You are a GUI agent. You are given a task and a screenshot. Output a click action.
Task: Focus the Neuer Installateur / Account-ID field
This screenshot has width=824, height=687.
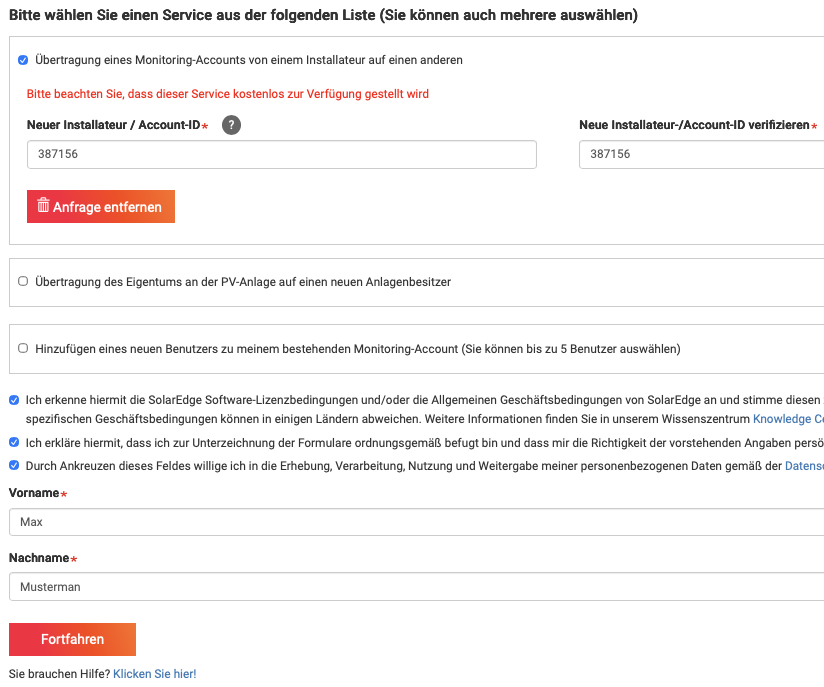281,154
